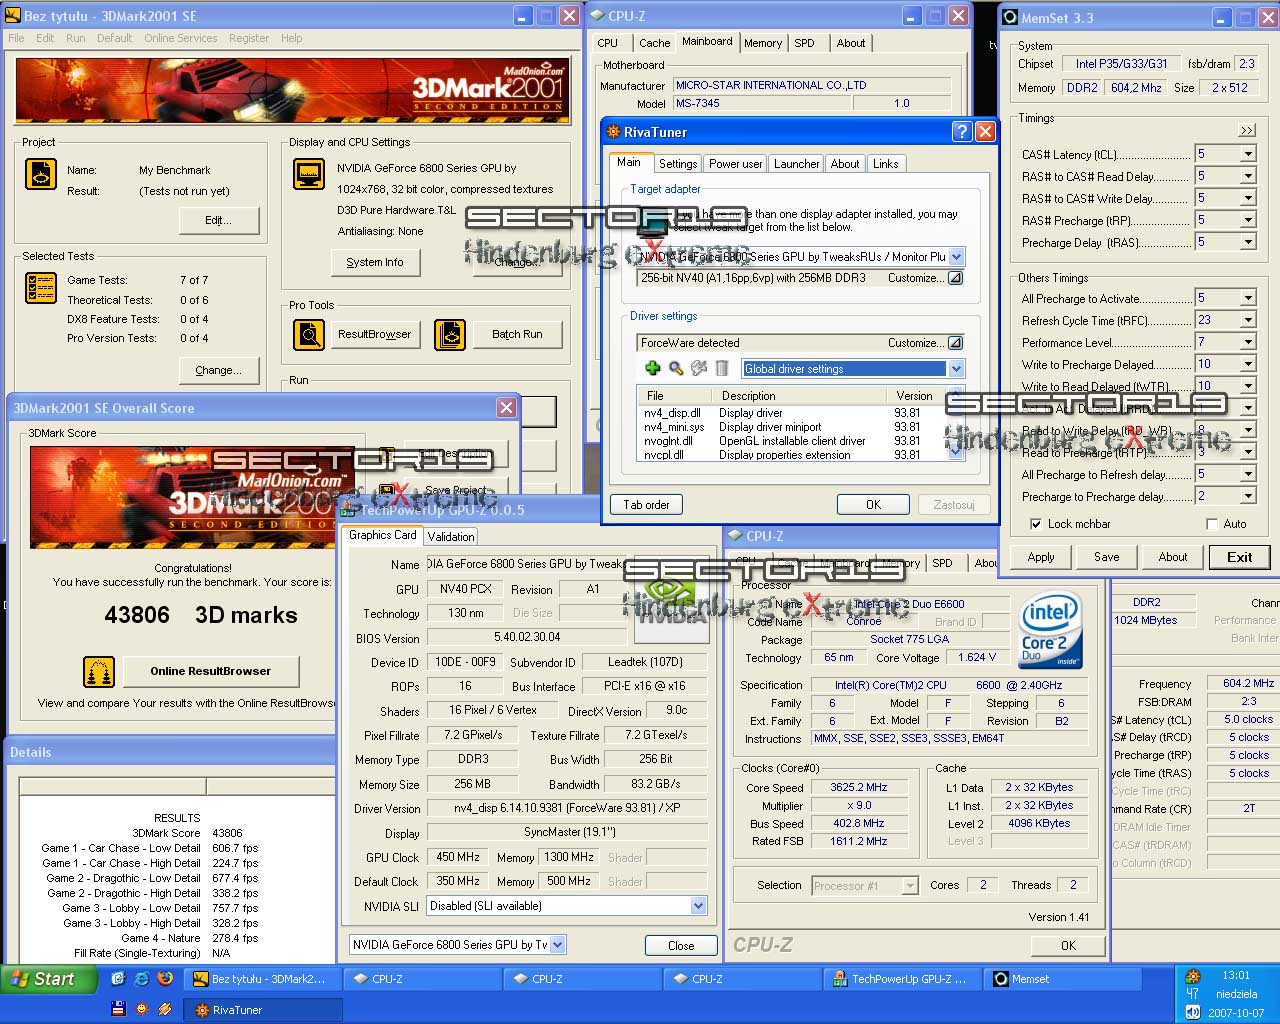Click the magnifier icon in RivaTuner driver settings
Screen dimensions: 1280x1024
click(676, 369)
